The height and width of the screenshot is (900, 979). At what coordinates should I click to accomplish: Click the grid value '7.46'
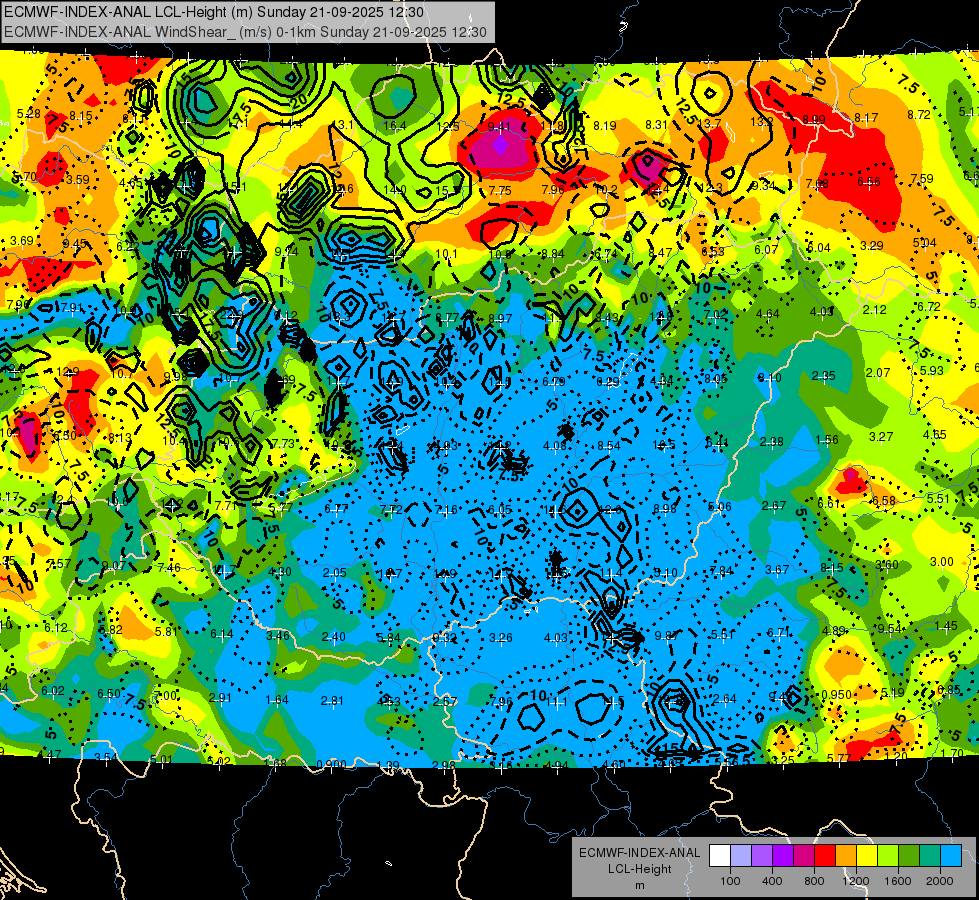click(169, 568)
